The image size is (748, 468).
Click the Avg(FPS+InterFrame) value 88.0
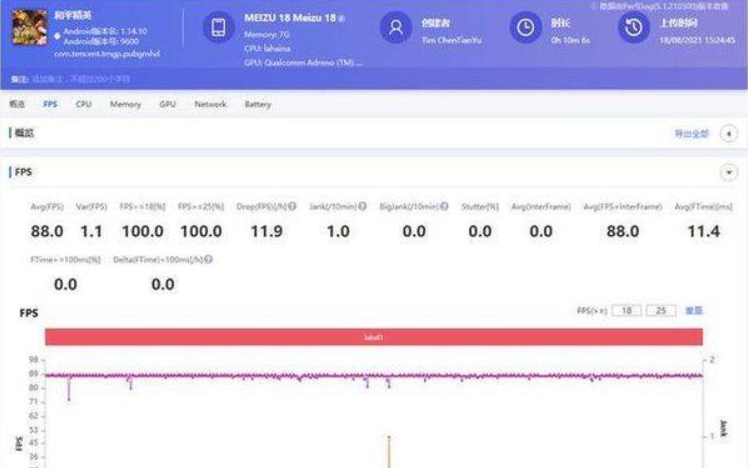[623, 231]
